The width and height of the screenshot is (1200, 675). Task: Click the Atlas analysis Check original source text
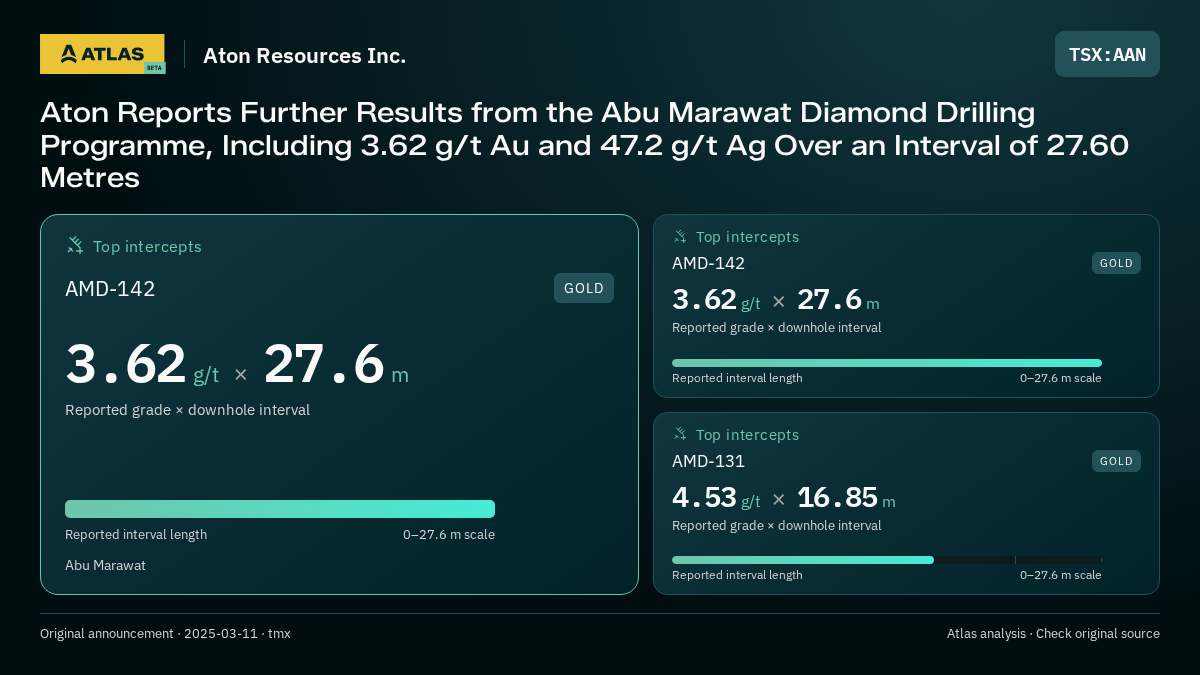click(x=1053, y=633)
